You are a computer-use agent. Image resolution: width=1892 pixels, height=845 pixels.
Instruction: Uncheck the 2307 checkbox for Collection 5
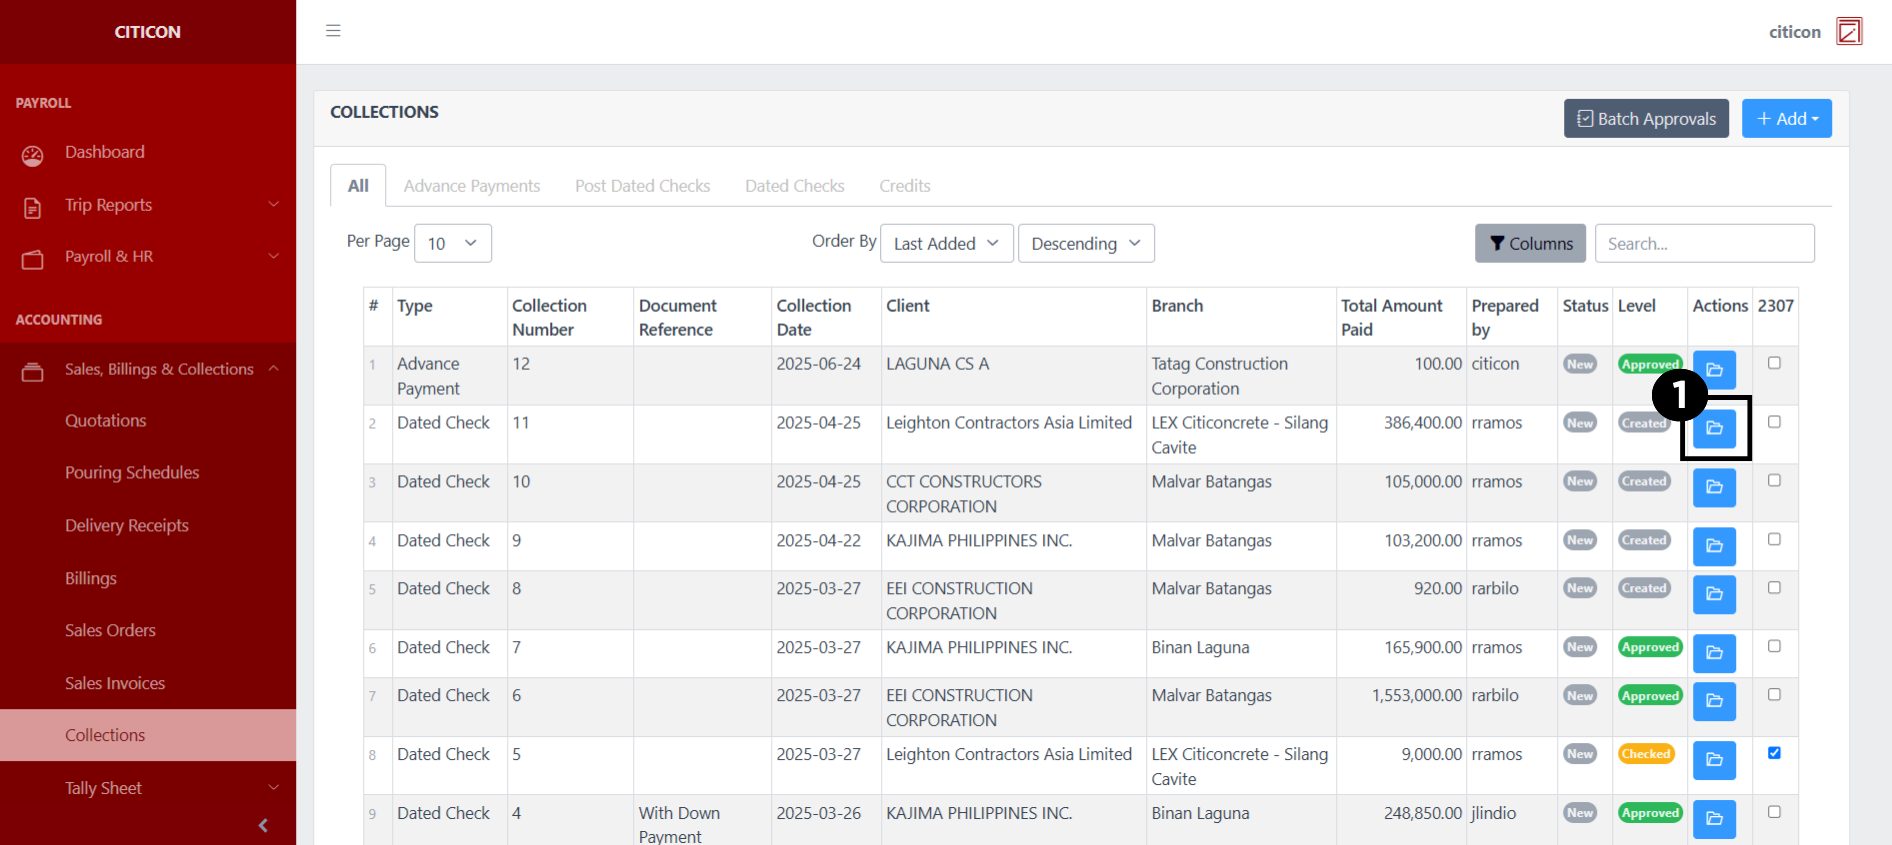(1774, 753)
